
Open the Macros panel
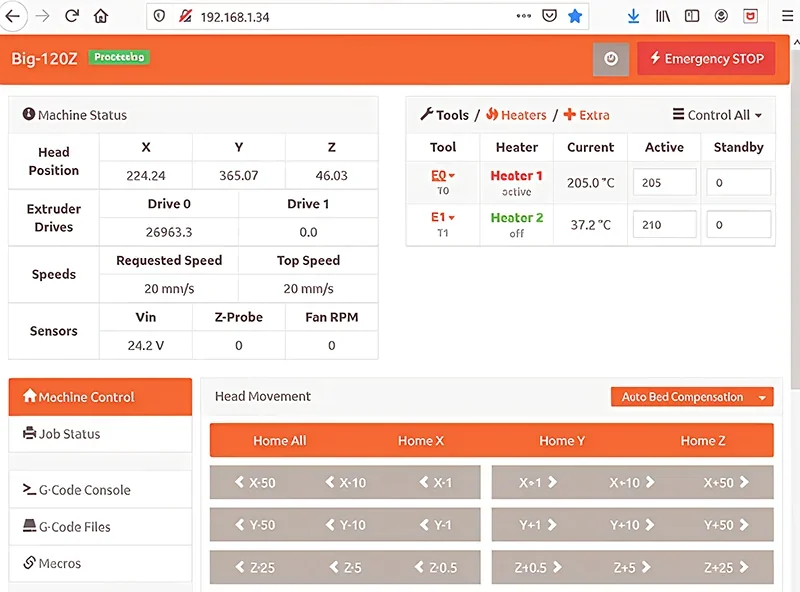(58, 563)
